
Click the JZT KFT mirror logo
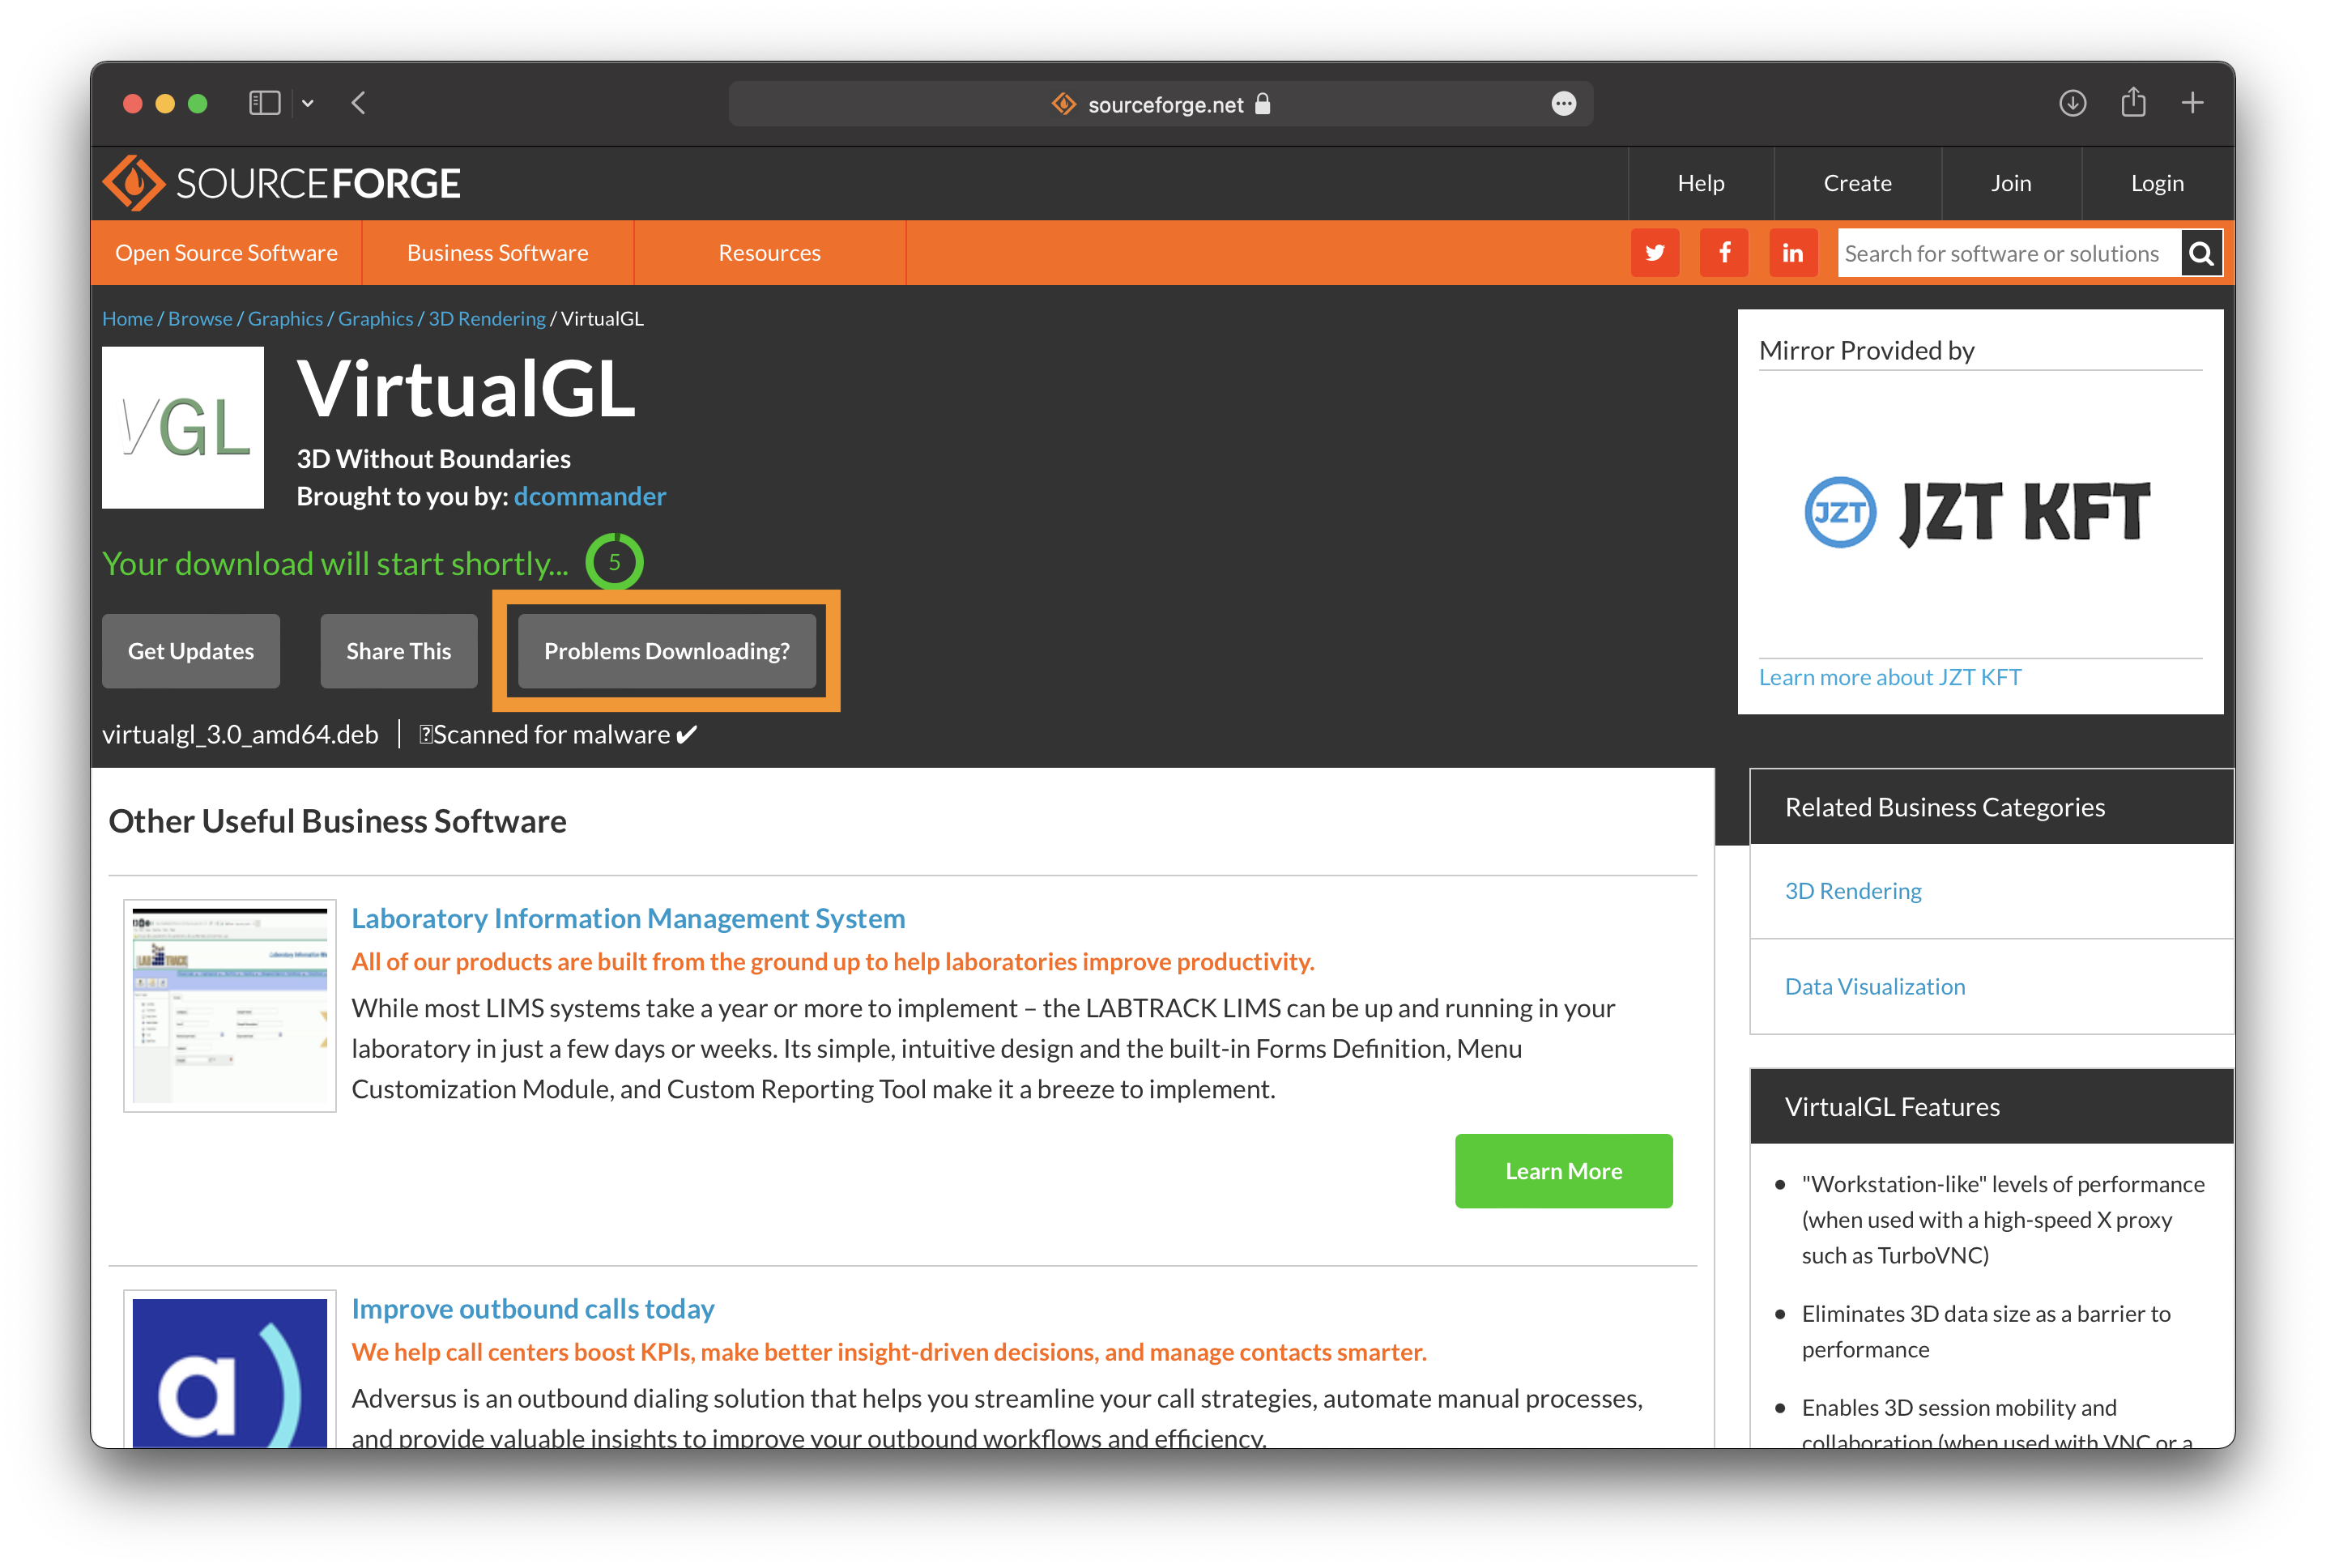[1978, 512]
